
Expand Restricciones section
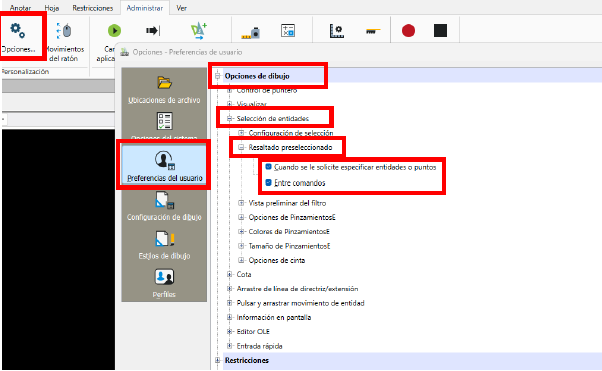(218, 360)
